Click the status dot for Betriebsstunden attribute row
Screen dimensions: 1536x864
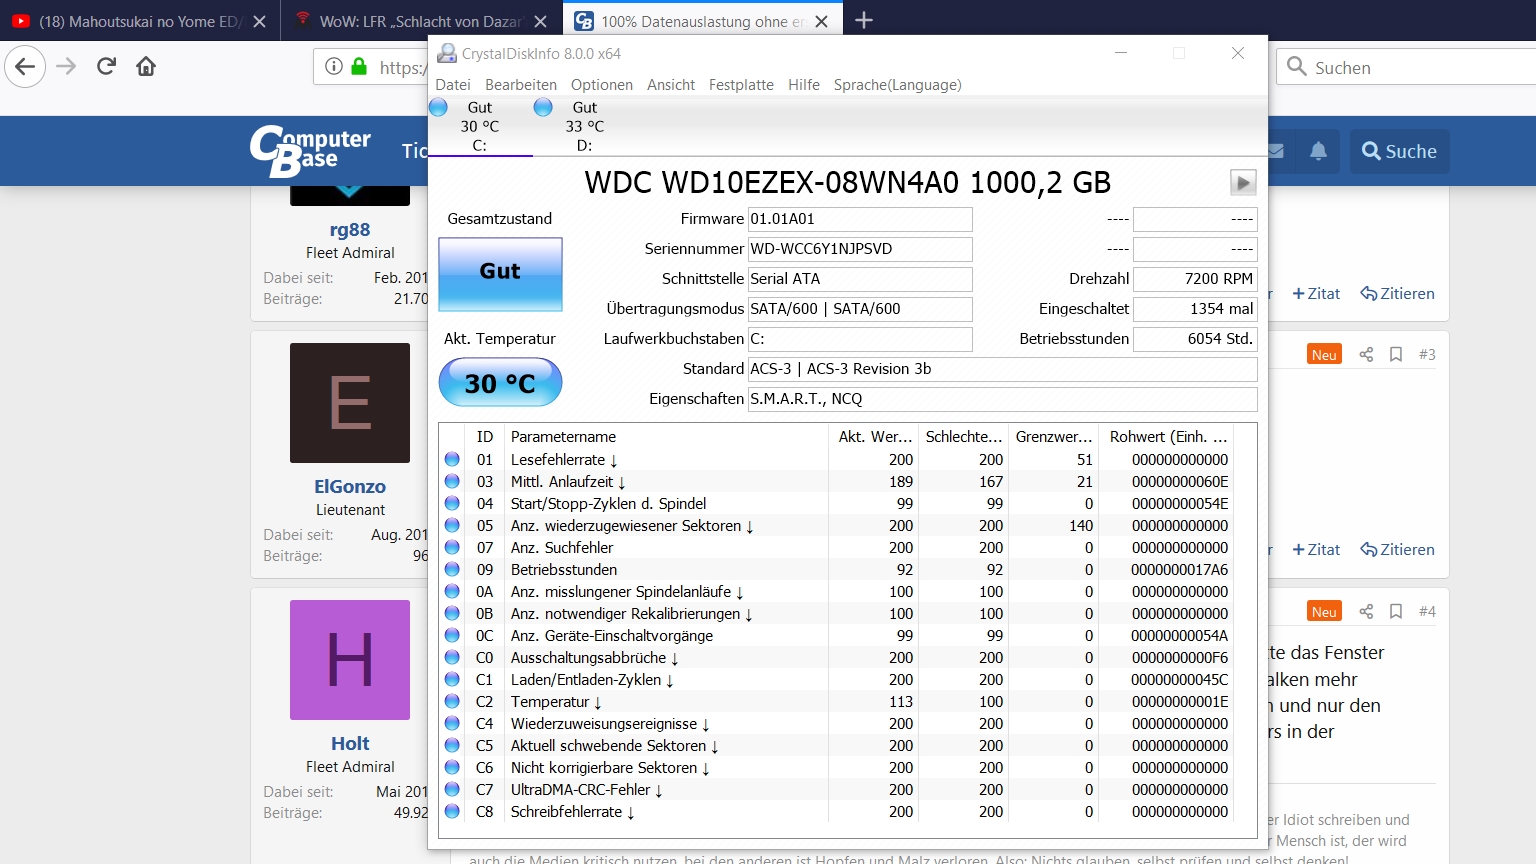point(452,569)
